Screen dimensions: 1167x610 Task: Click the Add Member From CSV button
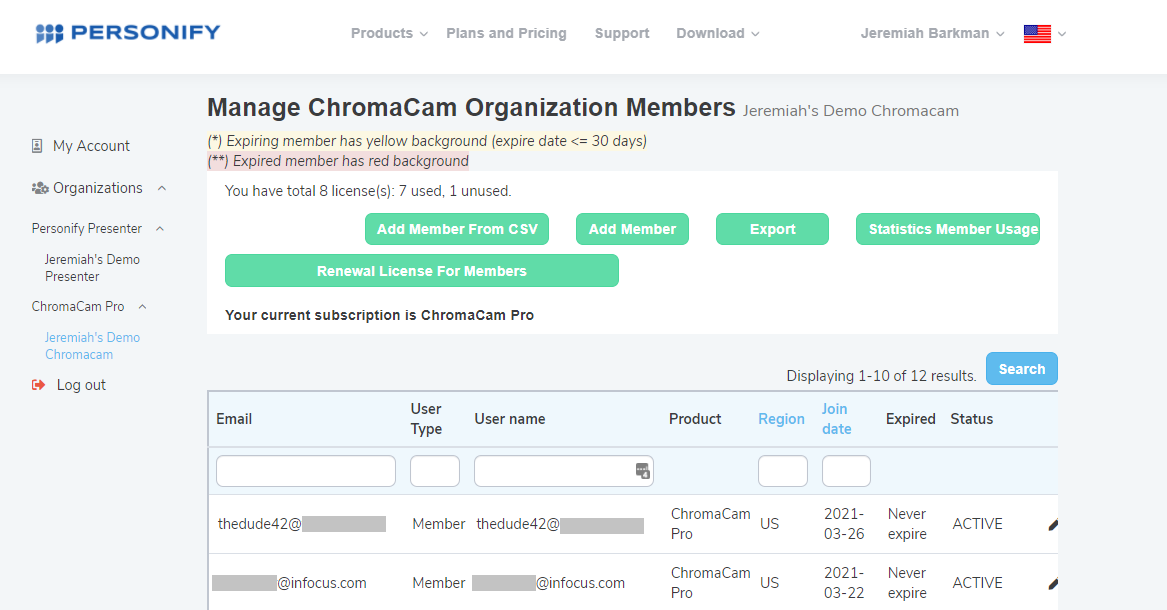point(457,229)
